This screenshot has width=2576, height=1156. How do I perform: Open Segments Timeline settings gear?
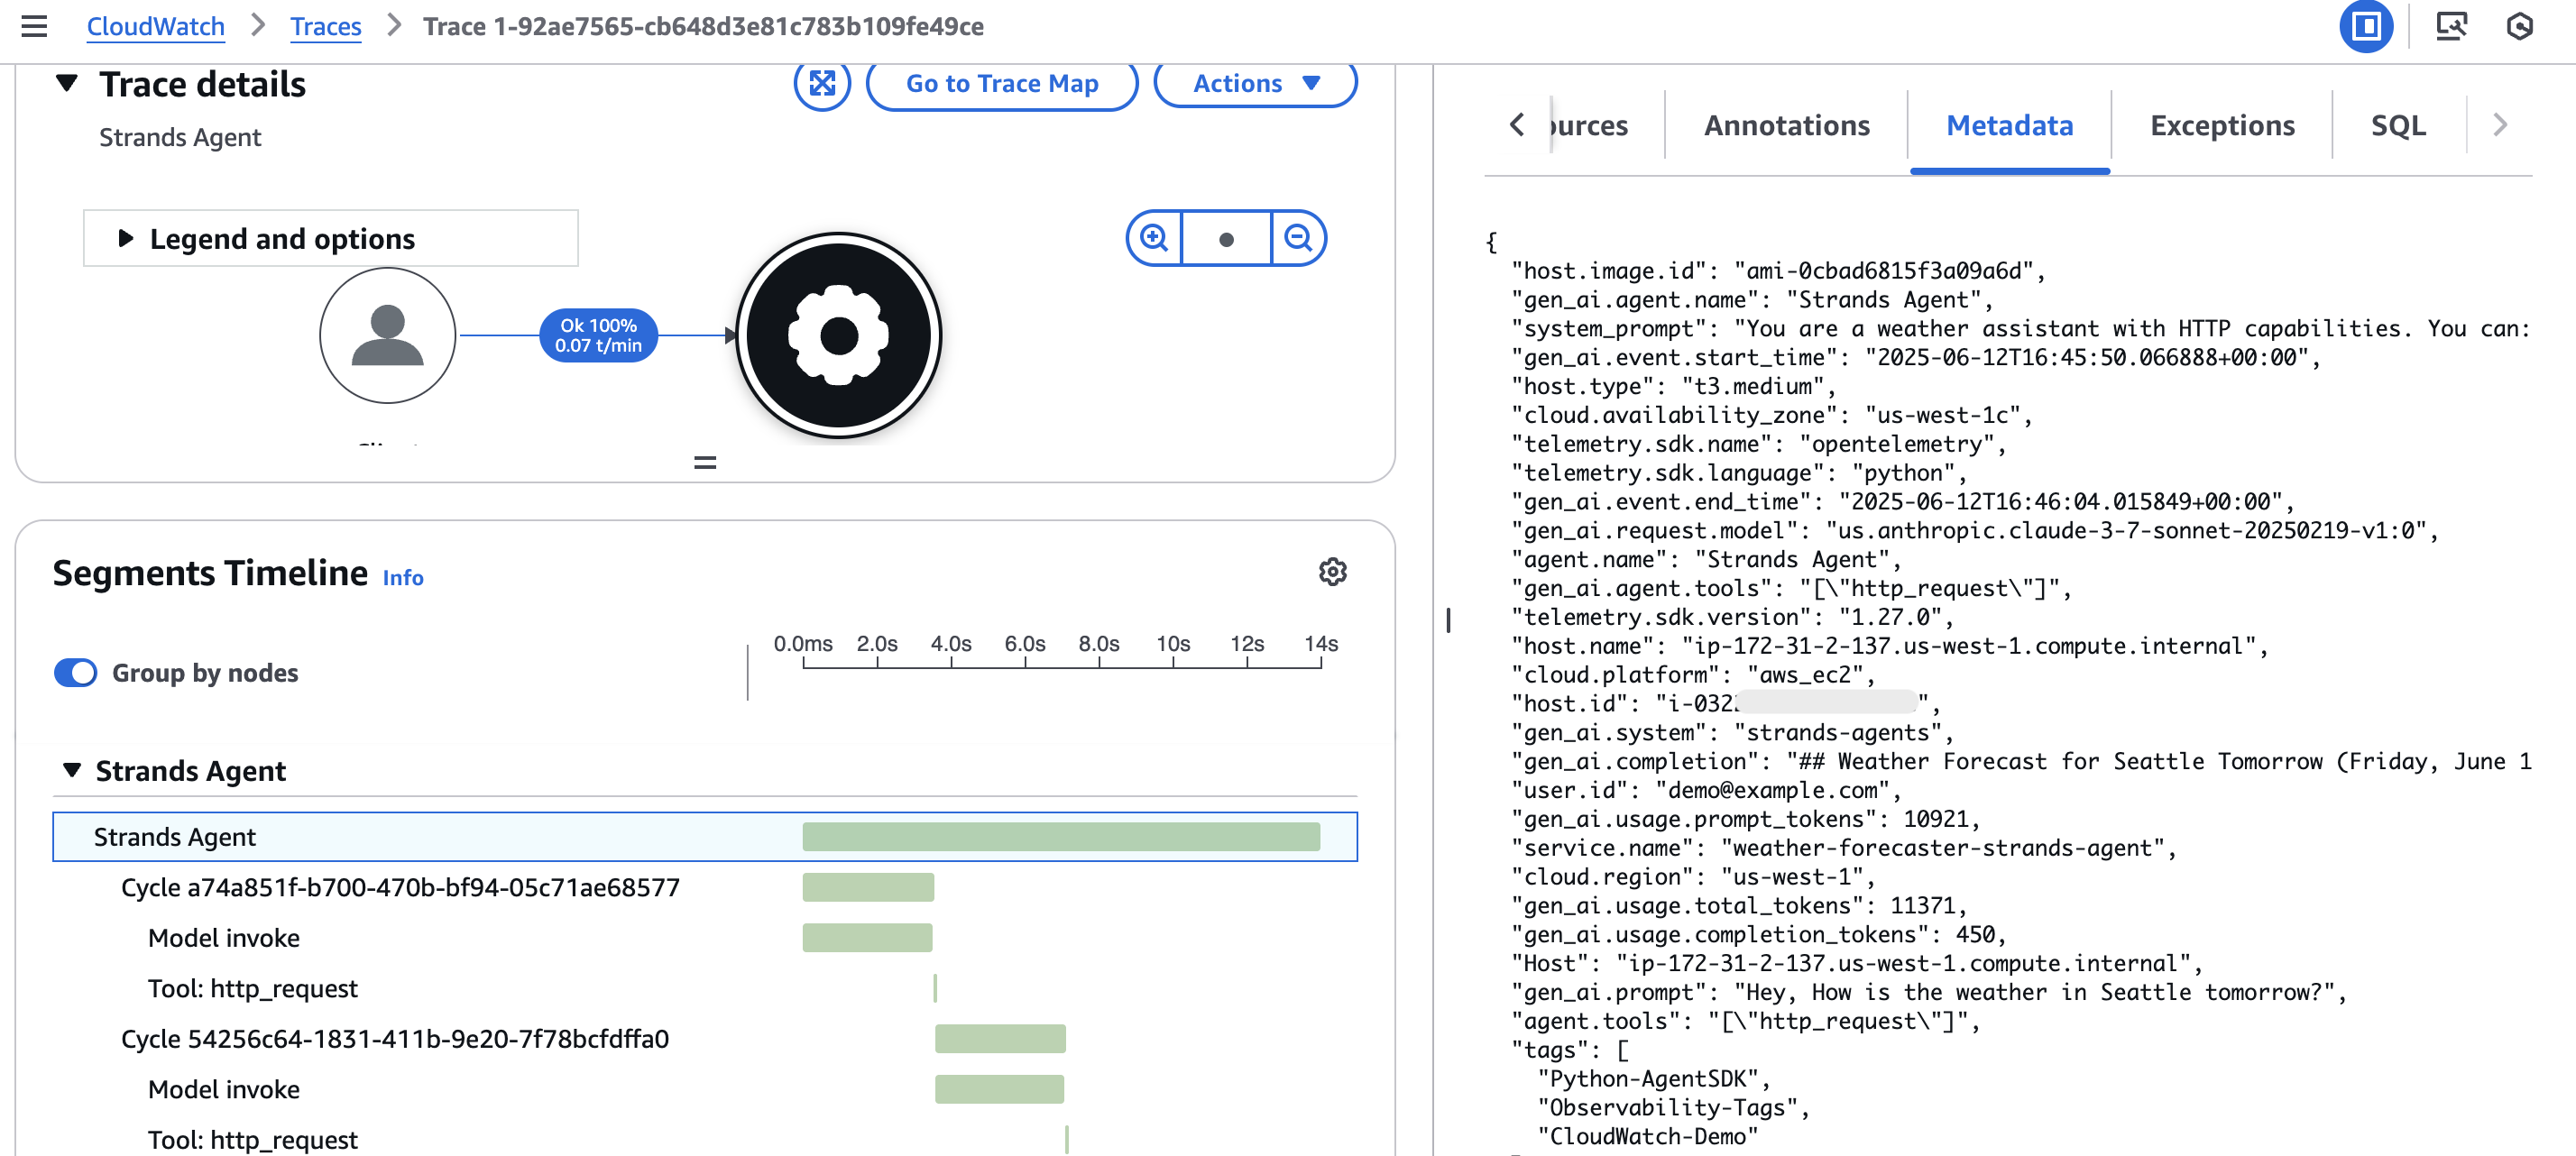click(x=1333, y=572)
